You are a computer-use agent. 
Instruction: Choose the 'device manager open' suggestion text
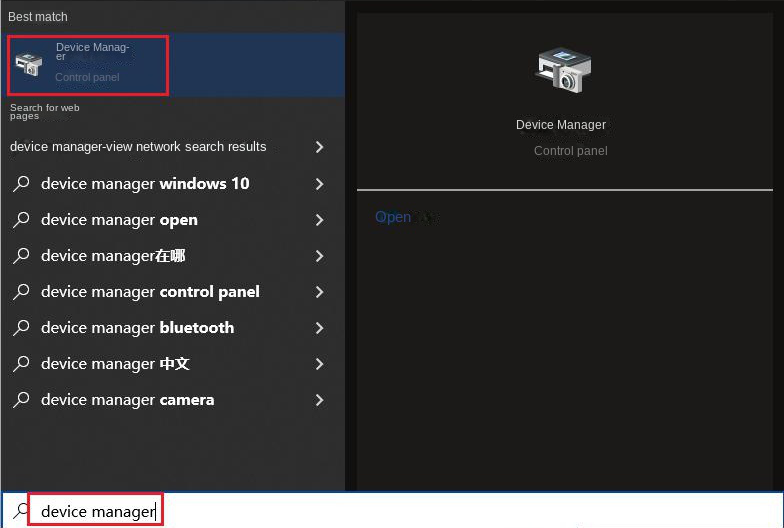[119, 220]
